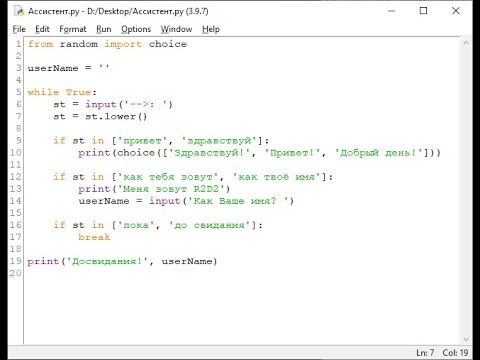Open the Options menu
This screenshot has width=480, height=360.
(136, 29)
